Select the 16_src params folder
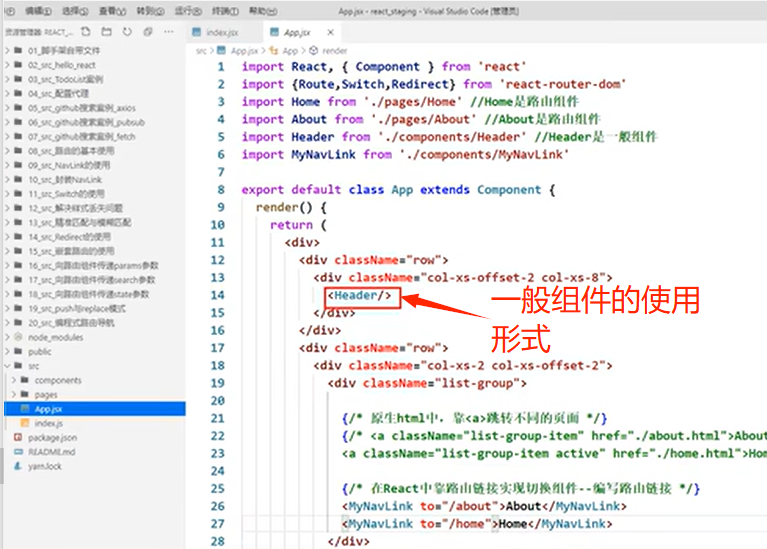Image resolution: width=767 pixels, height=549 pixels. click(94, 265)
